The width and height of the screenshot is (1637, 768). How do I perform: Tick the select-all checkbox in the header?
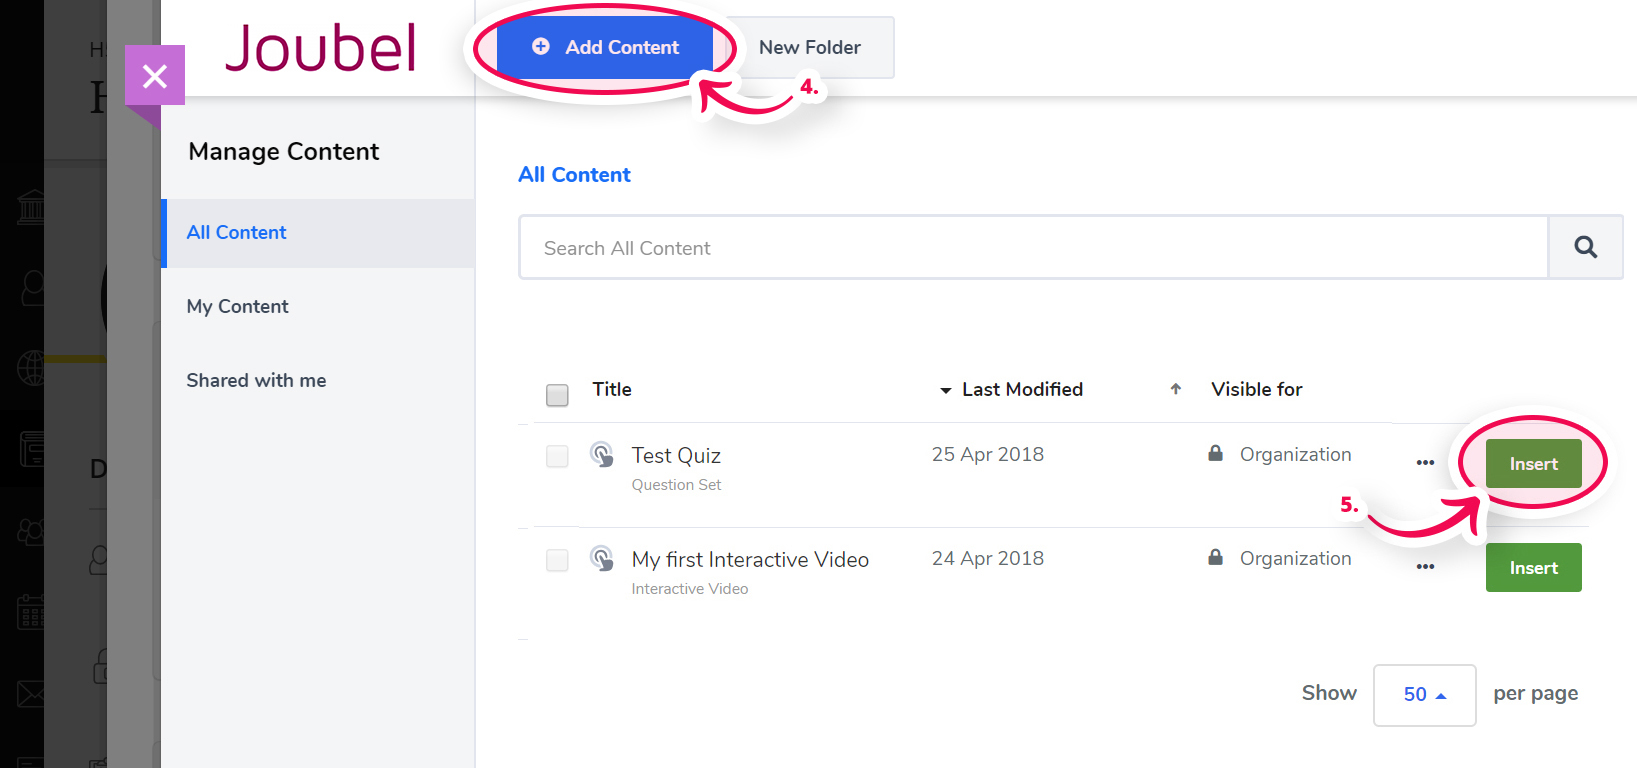coord(557,395)
